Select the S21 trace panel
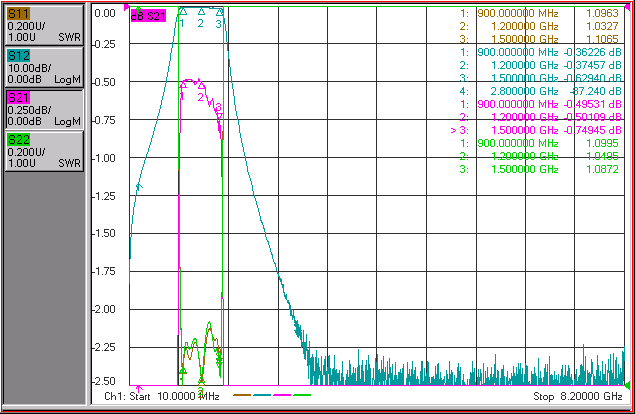 tap(44, 109)
